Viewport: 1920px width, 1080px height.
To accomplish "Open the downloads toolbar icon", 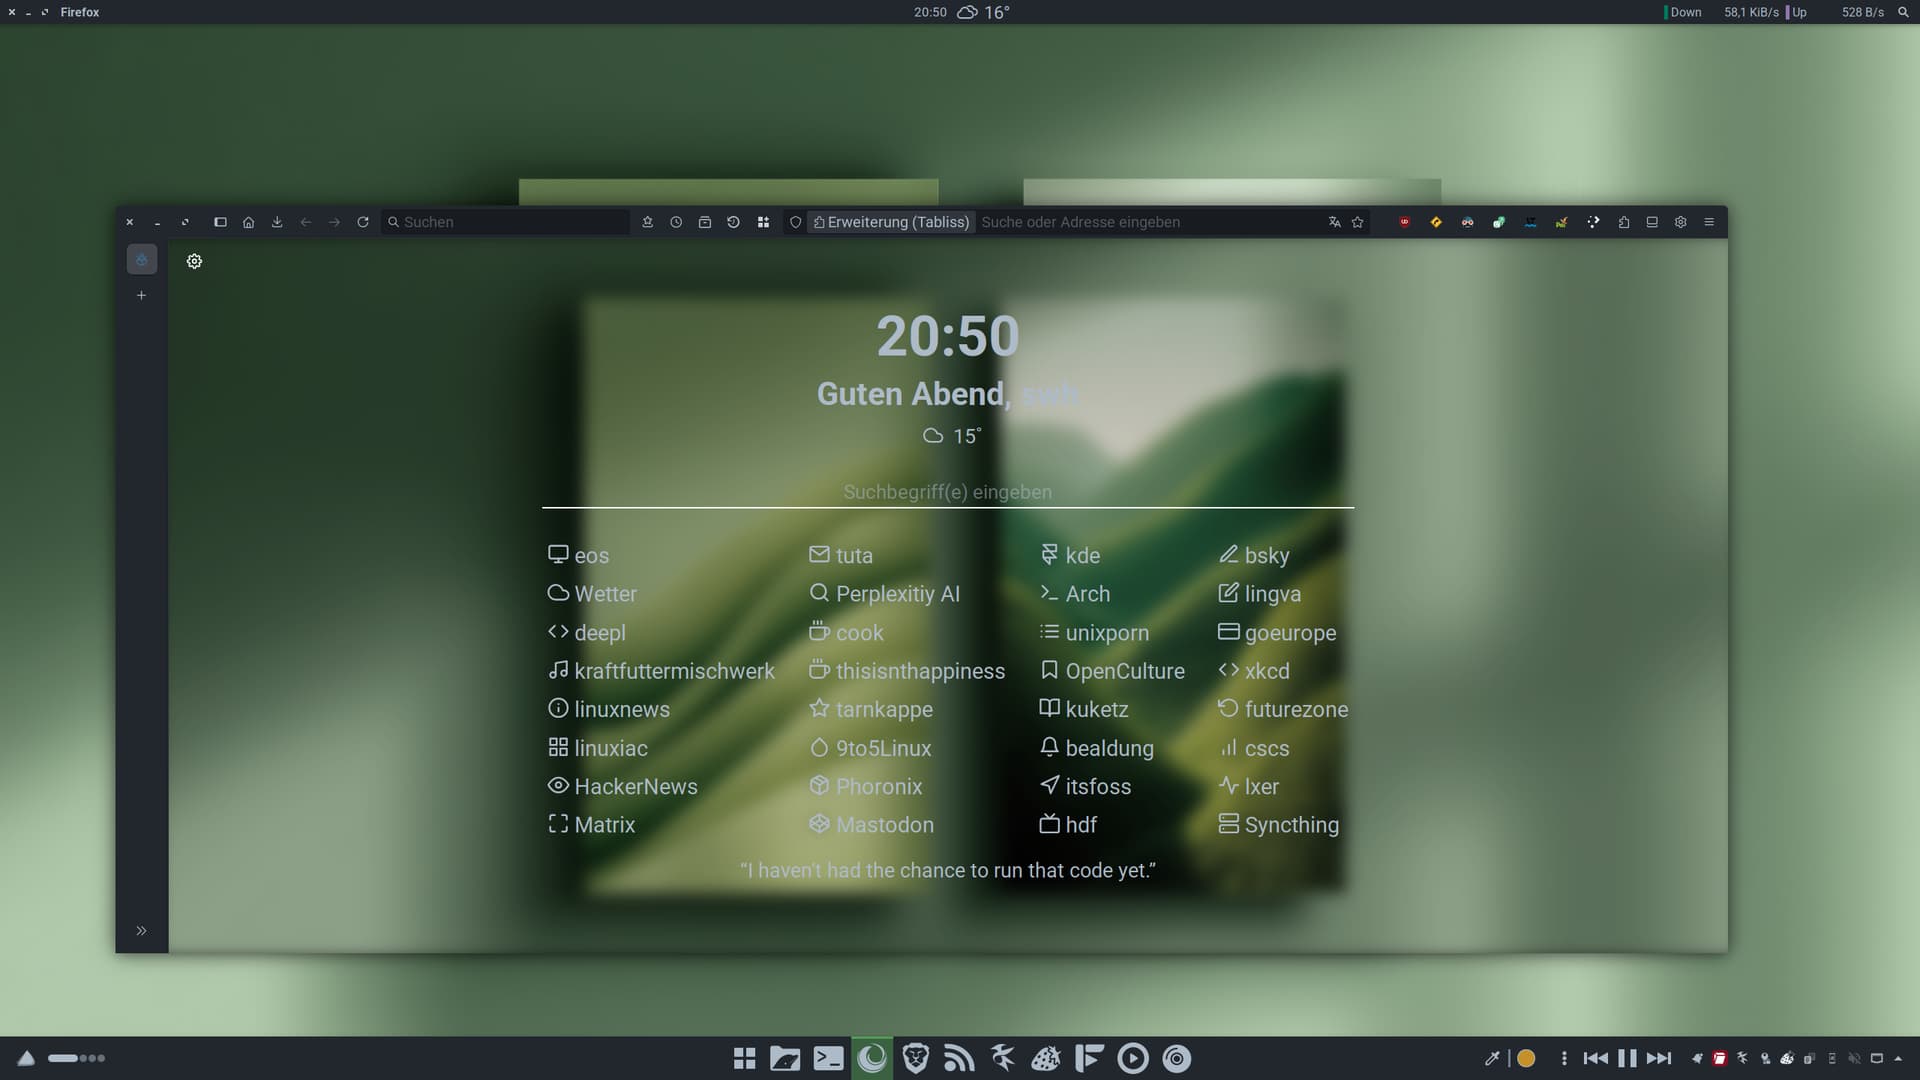I will [277, 222].
